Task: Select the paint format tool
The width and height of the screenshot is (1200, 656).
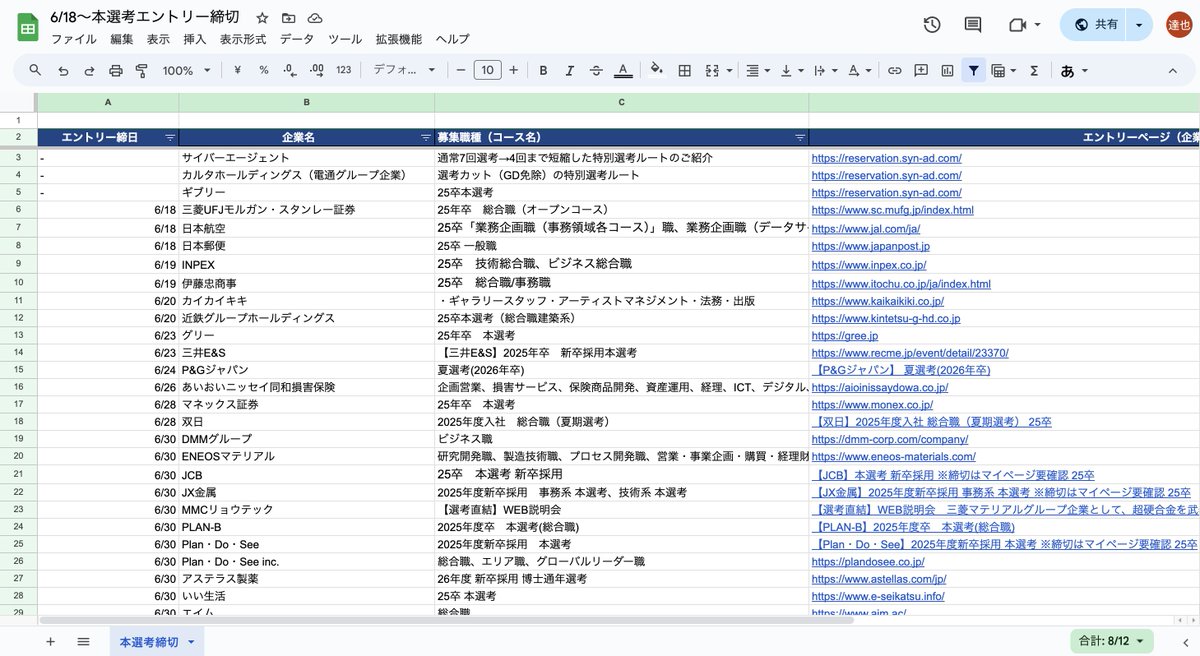Action: coord(141,70)
